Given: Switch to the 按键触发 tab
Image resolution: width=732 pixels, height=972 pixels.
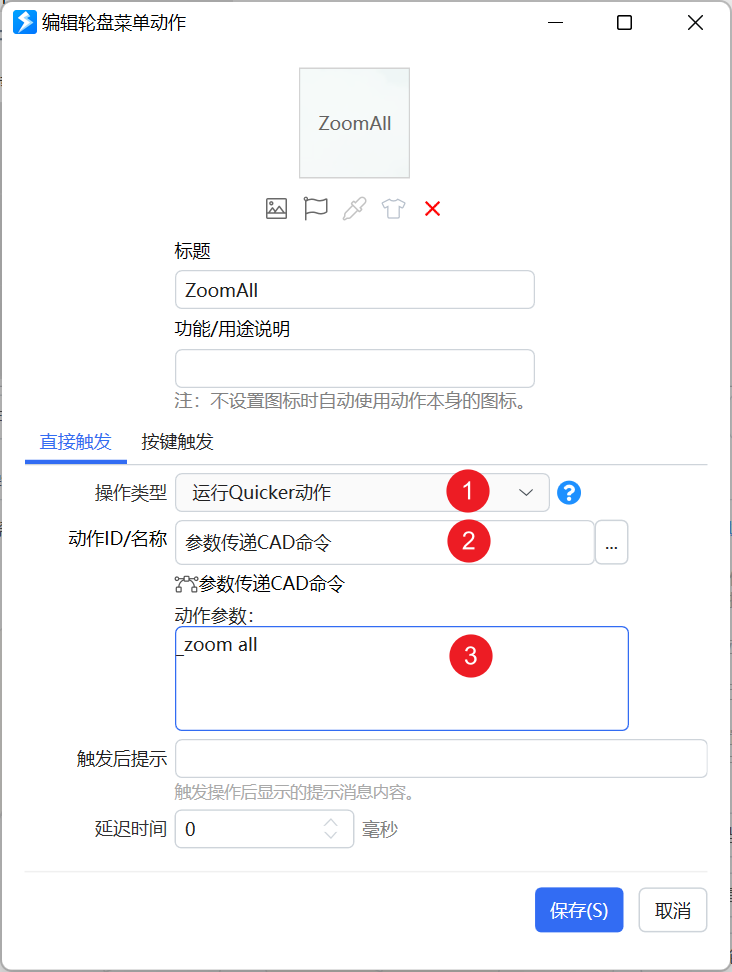Looking at the screenshot, I should 177,442.
